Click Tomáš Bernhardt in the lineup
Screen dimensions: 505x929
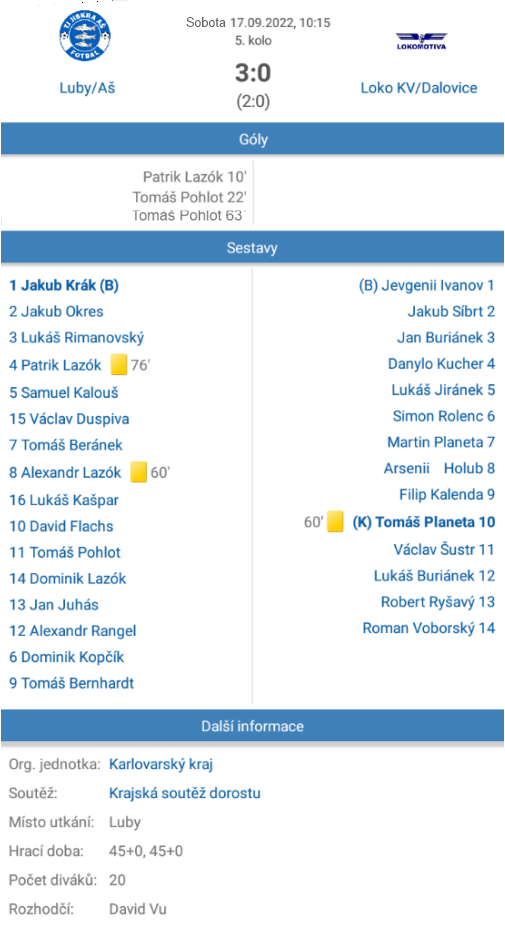click(x=72, y=683)
